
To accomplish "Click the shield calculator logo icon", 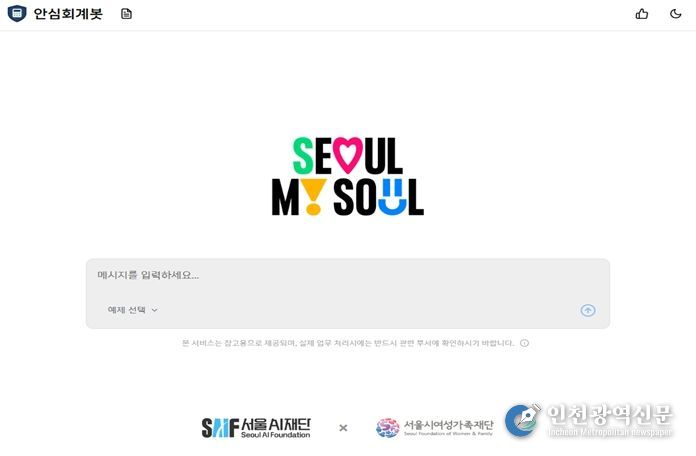I will [x=17, y=13].
